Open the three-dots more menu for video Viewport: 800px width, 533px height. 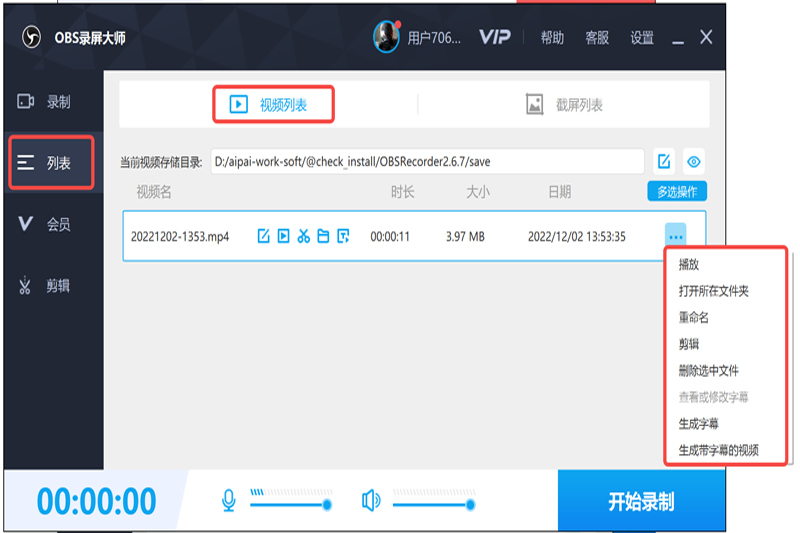pyautogui.click(x=676, y=237)
